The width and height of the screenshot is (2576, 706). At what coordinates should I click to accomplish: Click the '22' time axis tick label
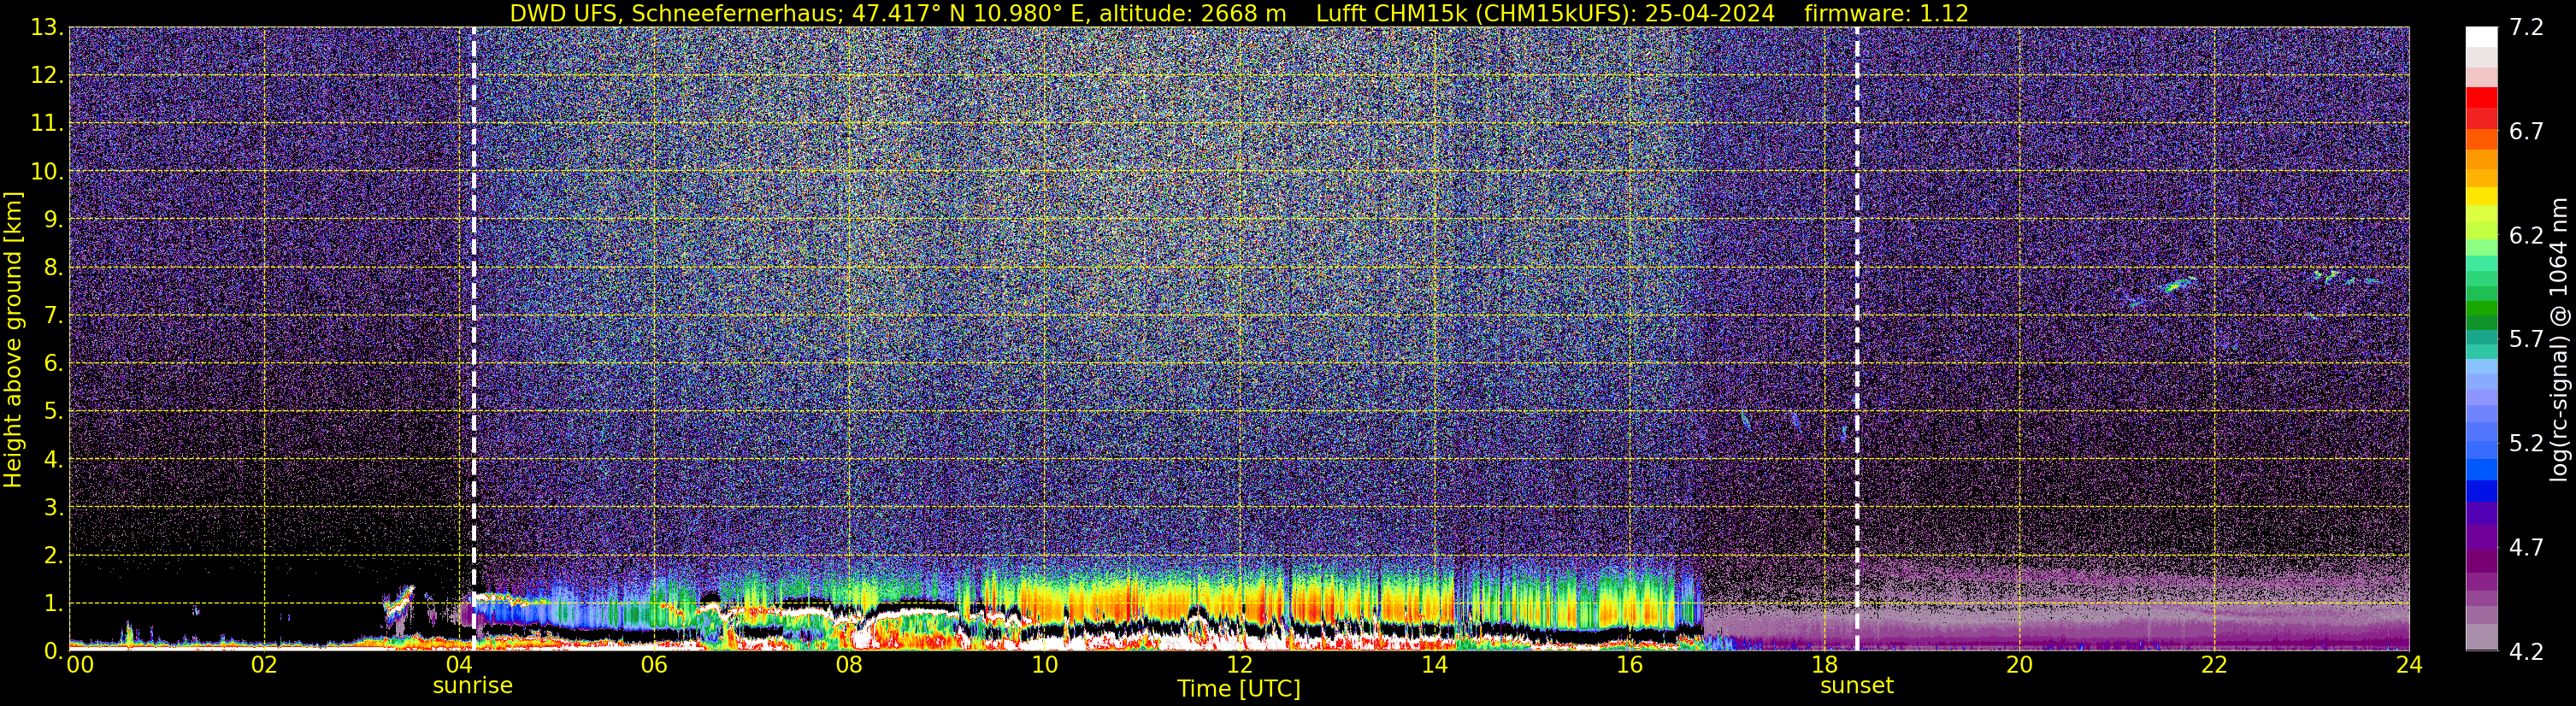pos(2214,665)
